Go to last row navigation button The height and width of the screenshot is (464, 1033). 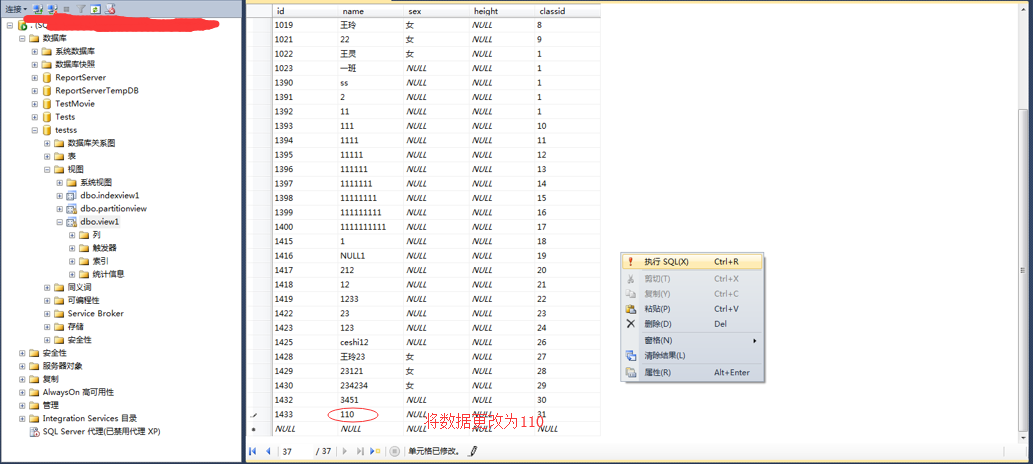point(360,451)
